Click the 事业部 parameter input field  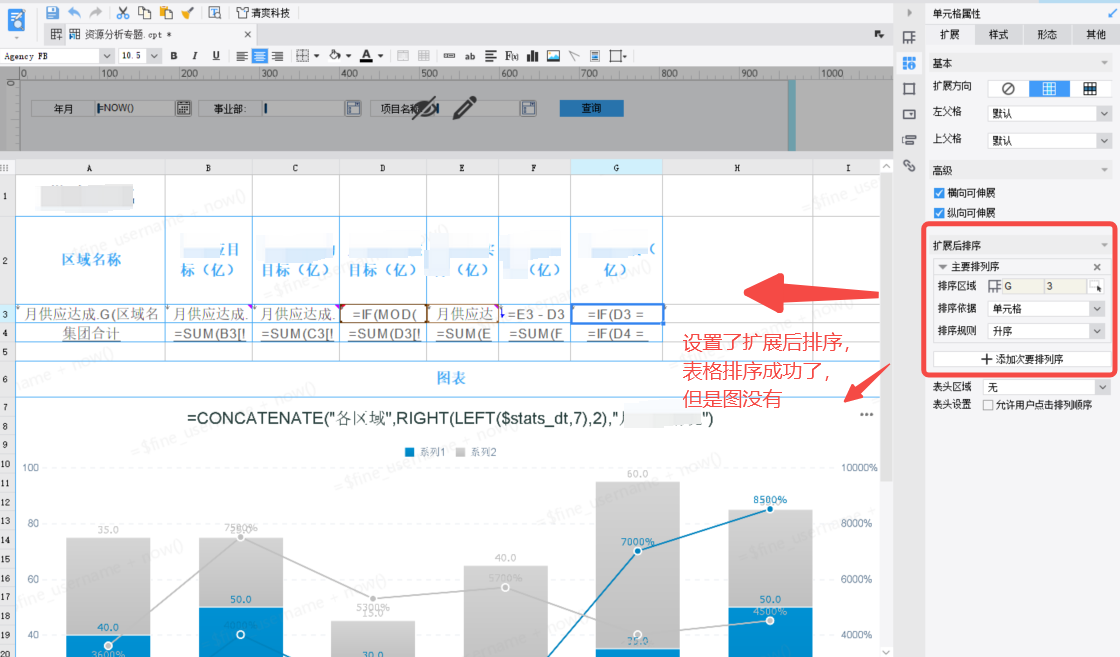point(304,108)
